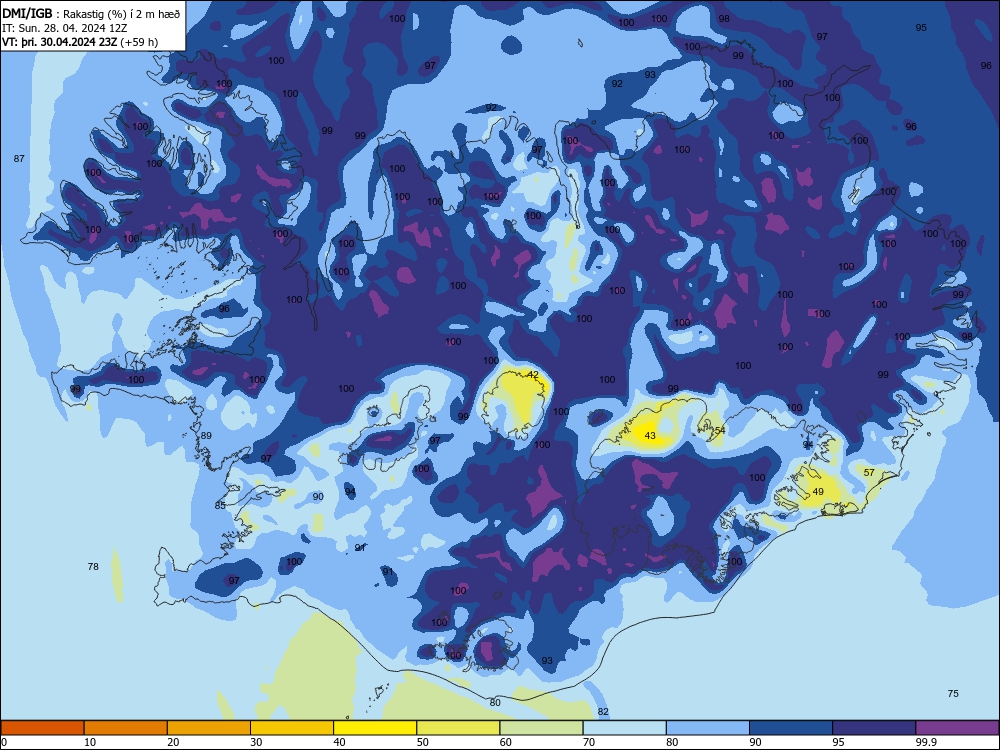Image resolution: width=1000 pixels, height=750 pixels.
Task: Click the humidity value '54' on the map
Action: (720, 430)
